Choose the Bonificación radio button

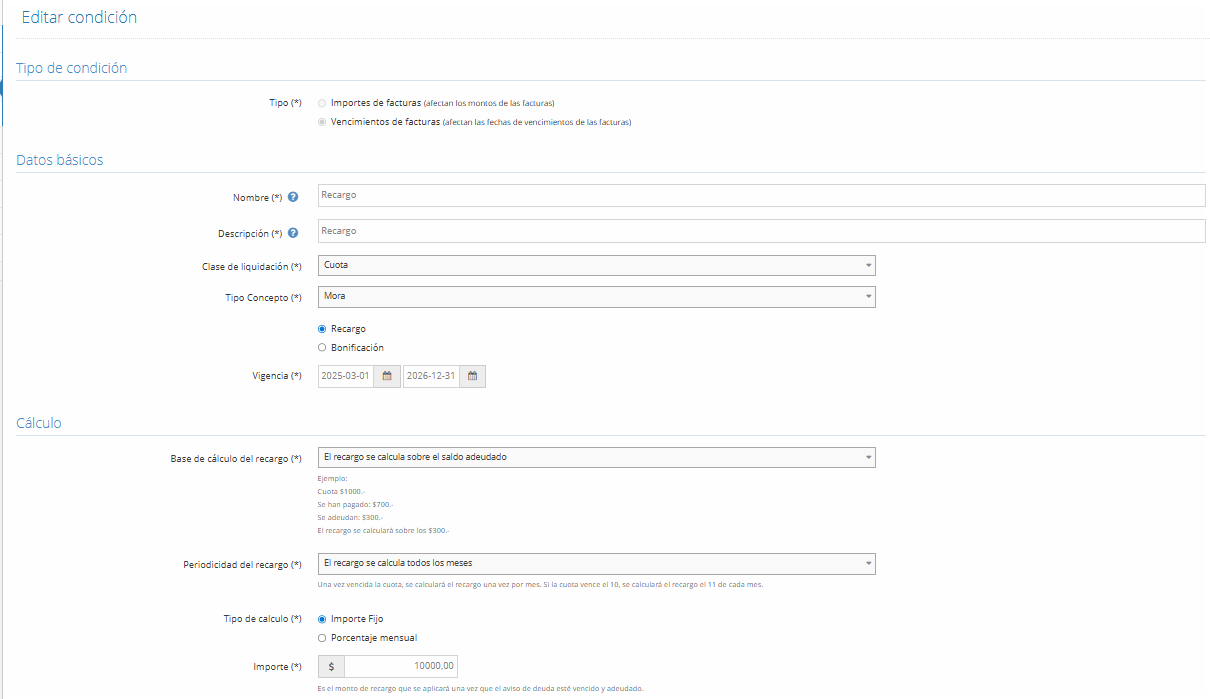[x=321, y=348]
